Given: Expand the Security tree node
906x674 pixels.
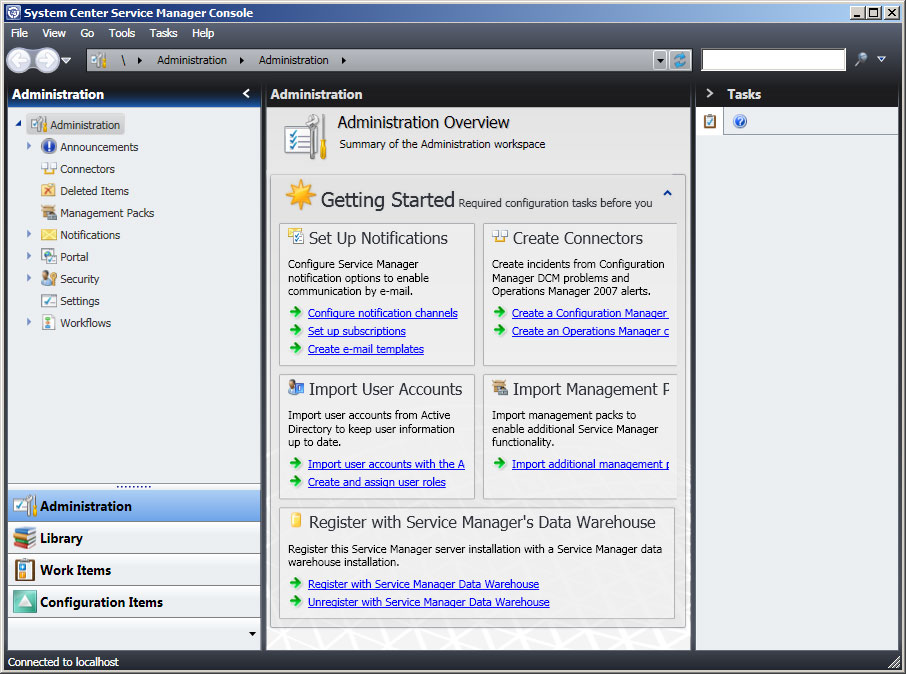Looking at the screenshot, I should coord(29,277).
